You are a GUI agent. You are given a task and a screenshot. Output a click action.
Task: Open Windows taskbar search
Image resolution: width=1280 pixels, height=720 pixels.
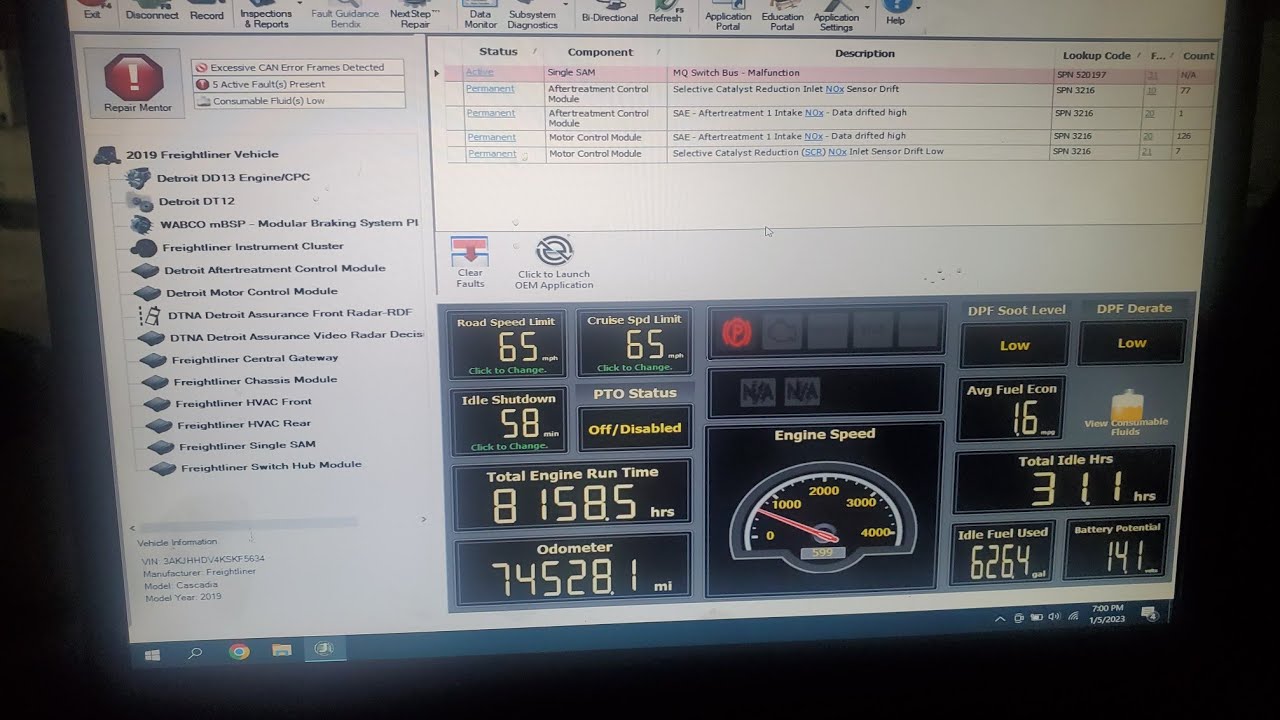(x=195, y=653)
